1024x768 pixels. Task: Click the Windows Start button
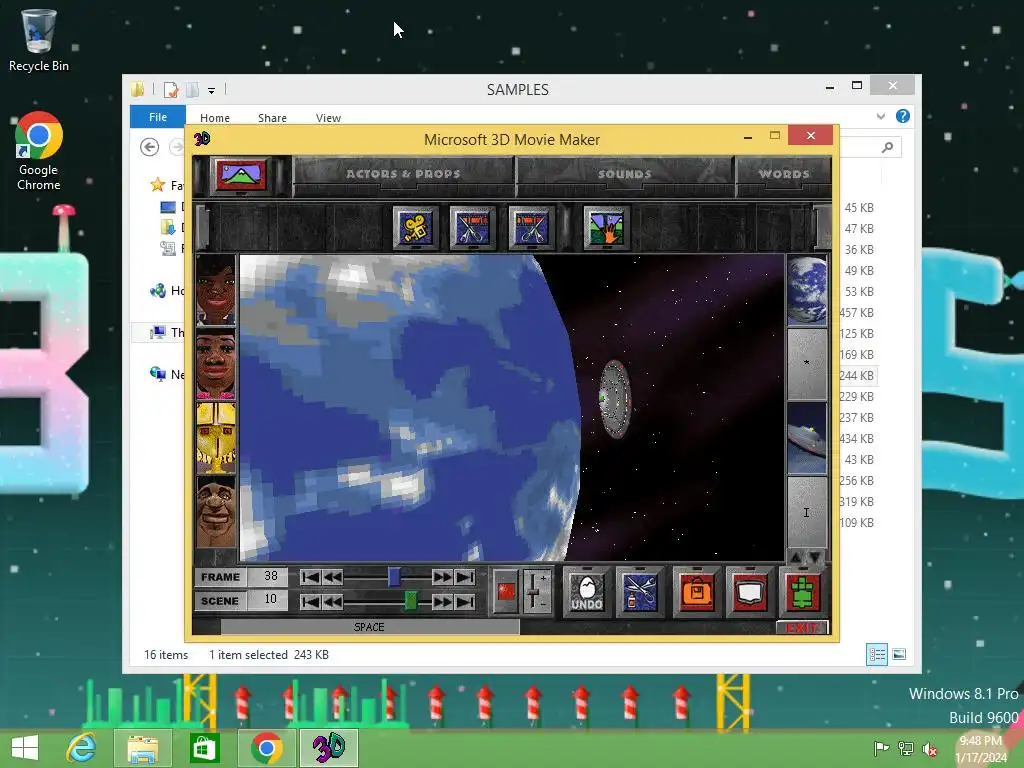tap(25, 748)
